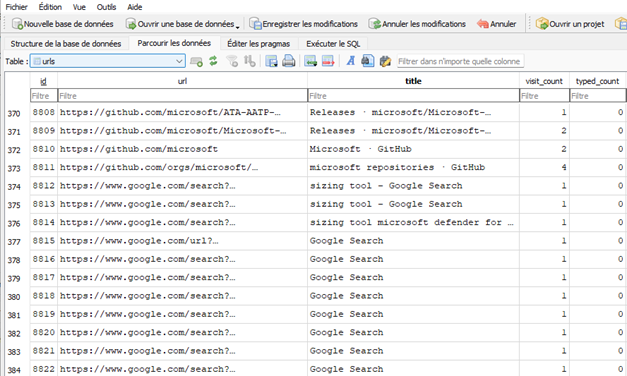Open the Fichier menu

(16, 7)
